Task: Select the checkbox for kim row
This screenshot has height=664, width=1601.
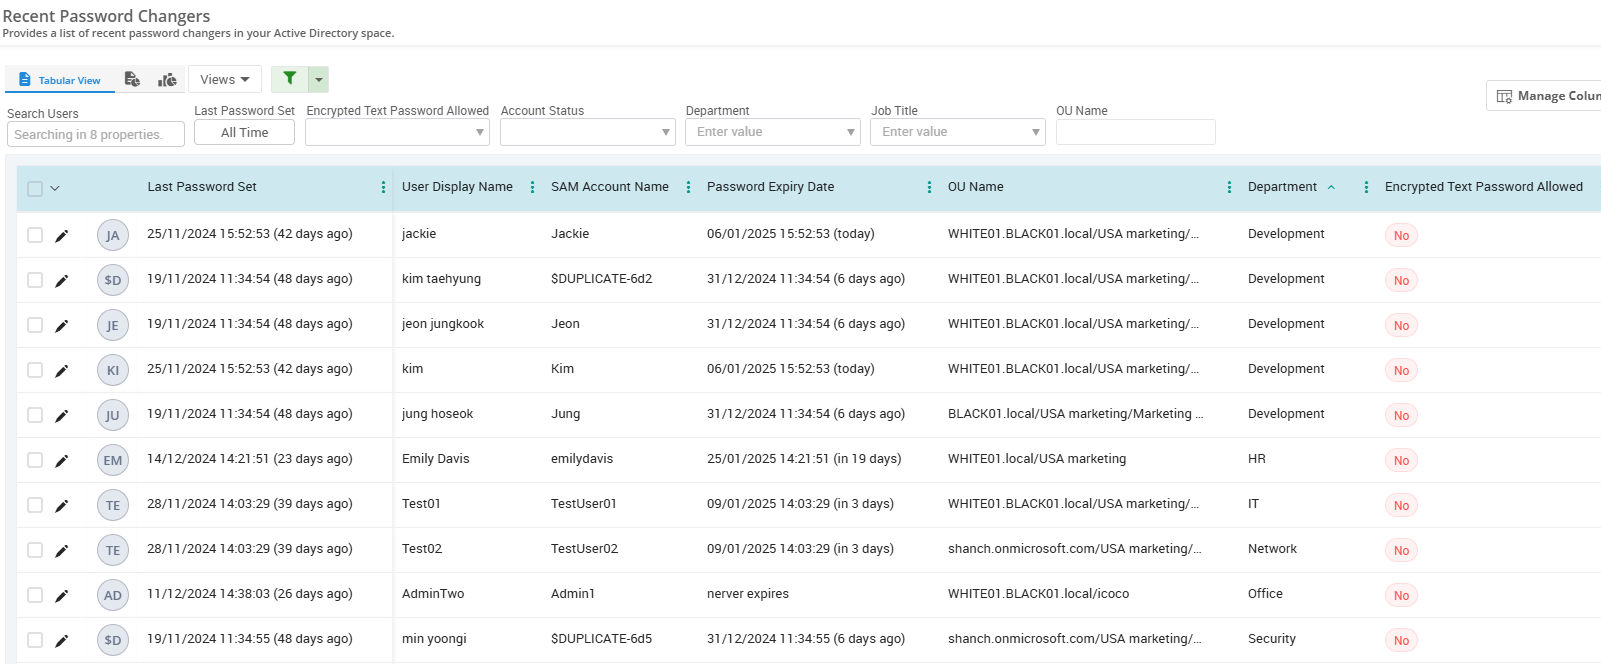Action: (x=35, y=370)
